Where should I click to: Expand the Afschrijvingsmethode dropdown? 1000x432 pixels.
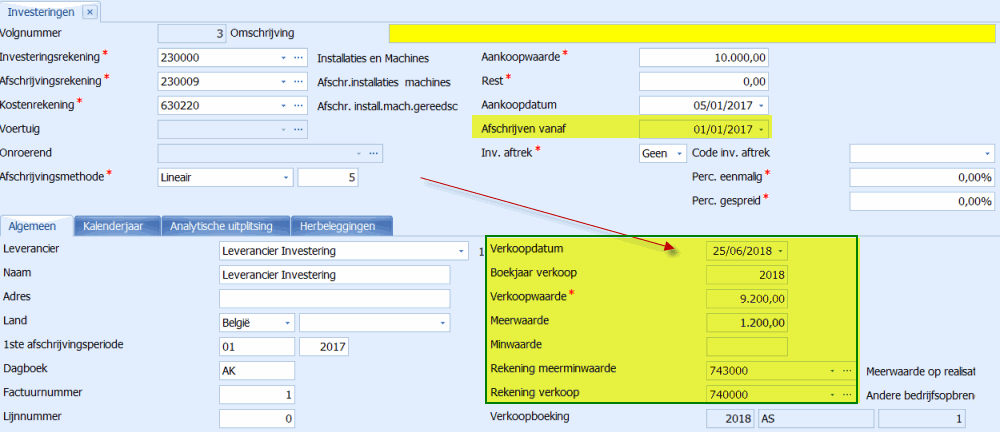(x=284, y=177)
